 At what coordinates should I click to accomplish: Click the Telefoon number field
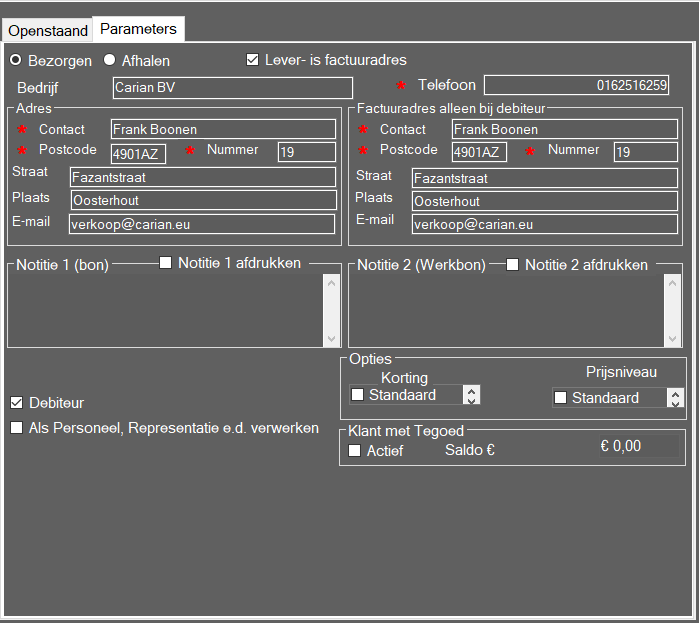(576, 86)
